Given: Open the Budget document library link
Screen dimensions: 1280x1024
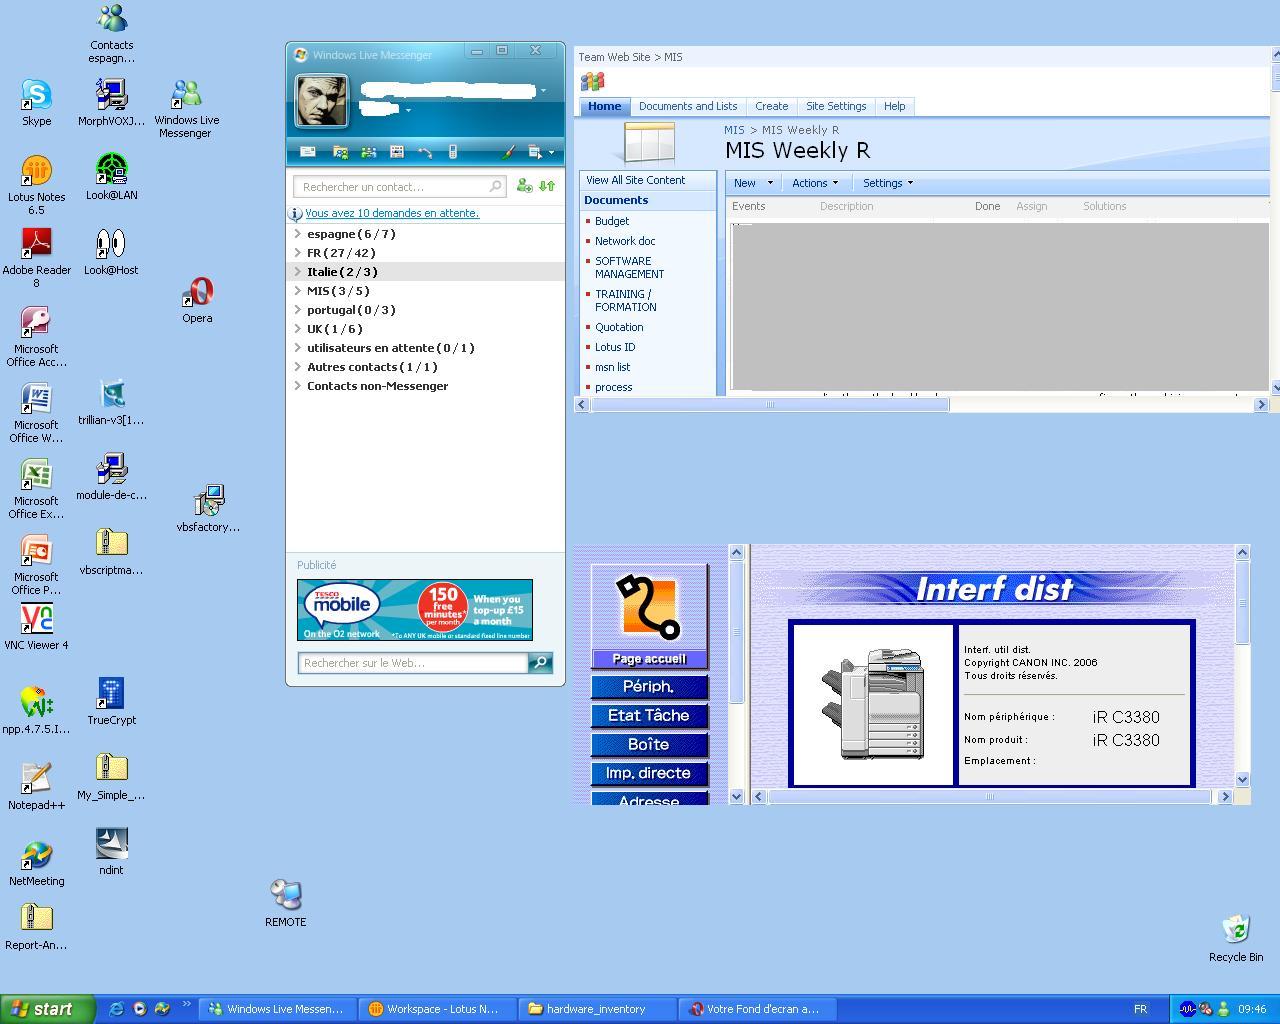Looking at the screenshot, I should pos(612,221).
